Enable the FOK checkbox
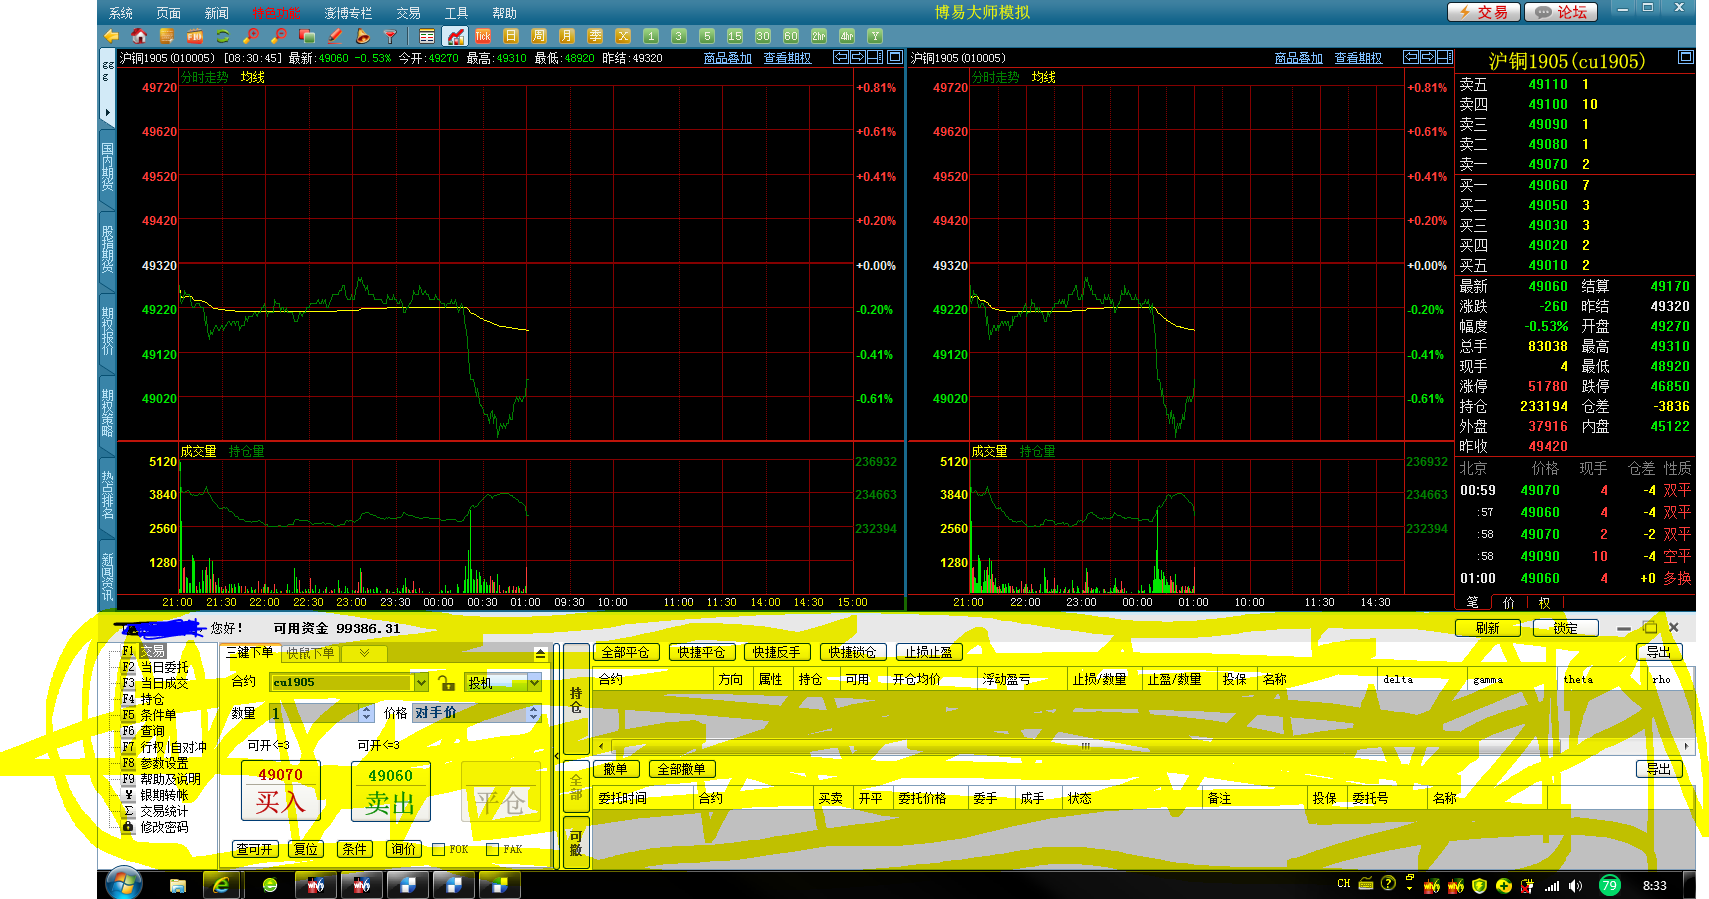 pos(438,849)
